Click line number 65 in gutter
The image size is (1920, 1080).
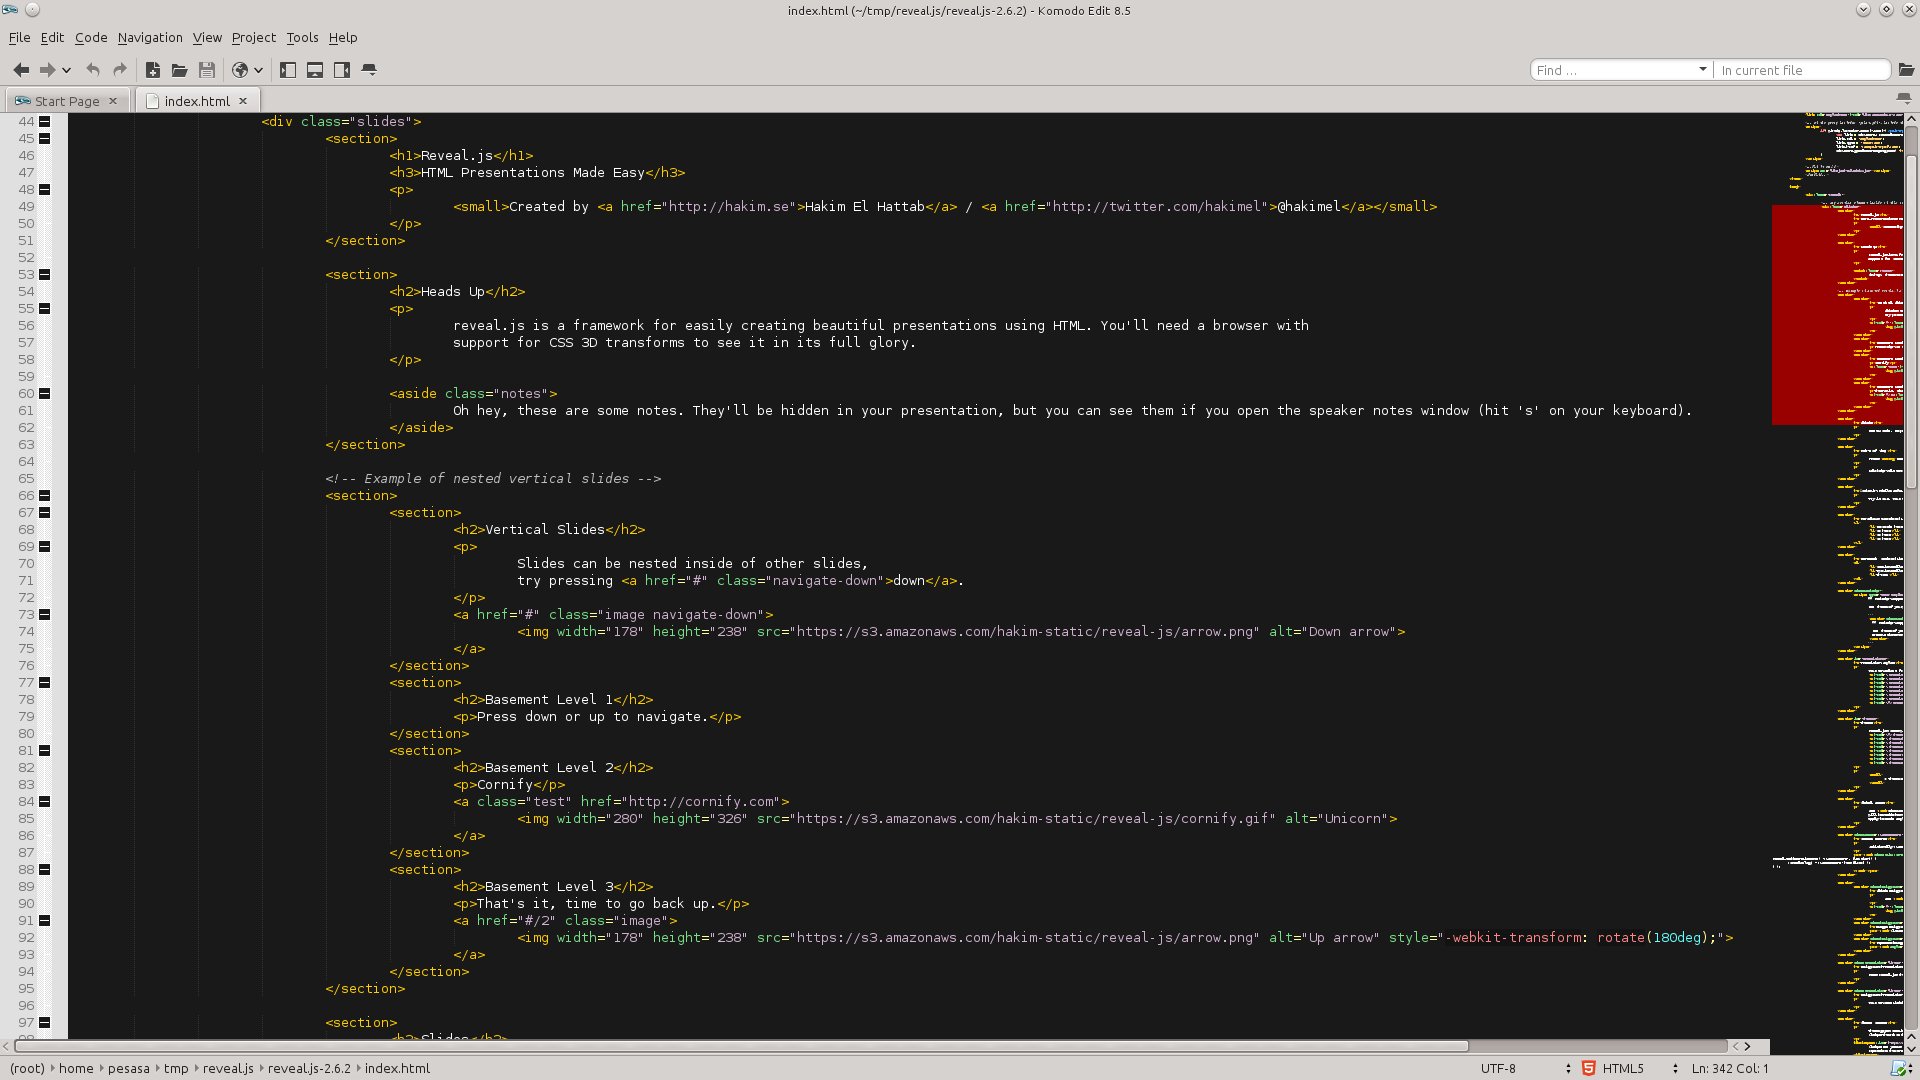pyautogui.click(x=26, y=478)
